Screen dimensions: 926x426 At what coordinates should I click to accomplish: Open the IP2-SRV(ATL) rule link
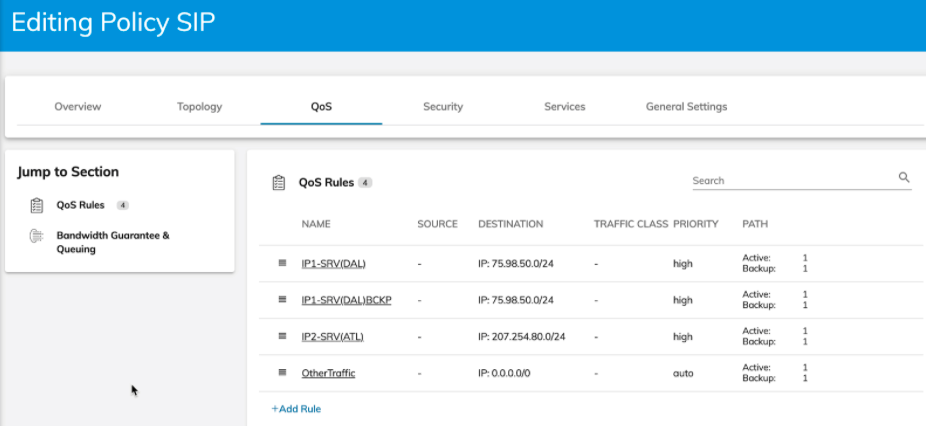pos(332,337)
